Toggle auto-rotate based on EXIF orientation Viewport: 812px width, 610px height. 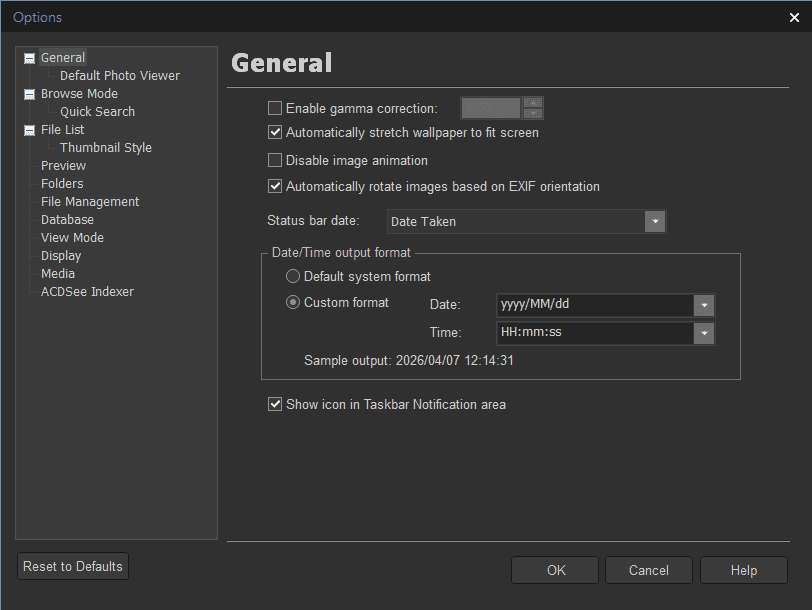pyautogui.click(x=274, y=186)
